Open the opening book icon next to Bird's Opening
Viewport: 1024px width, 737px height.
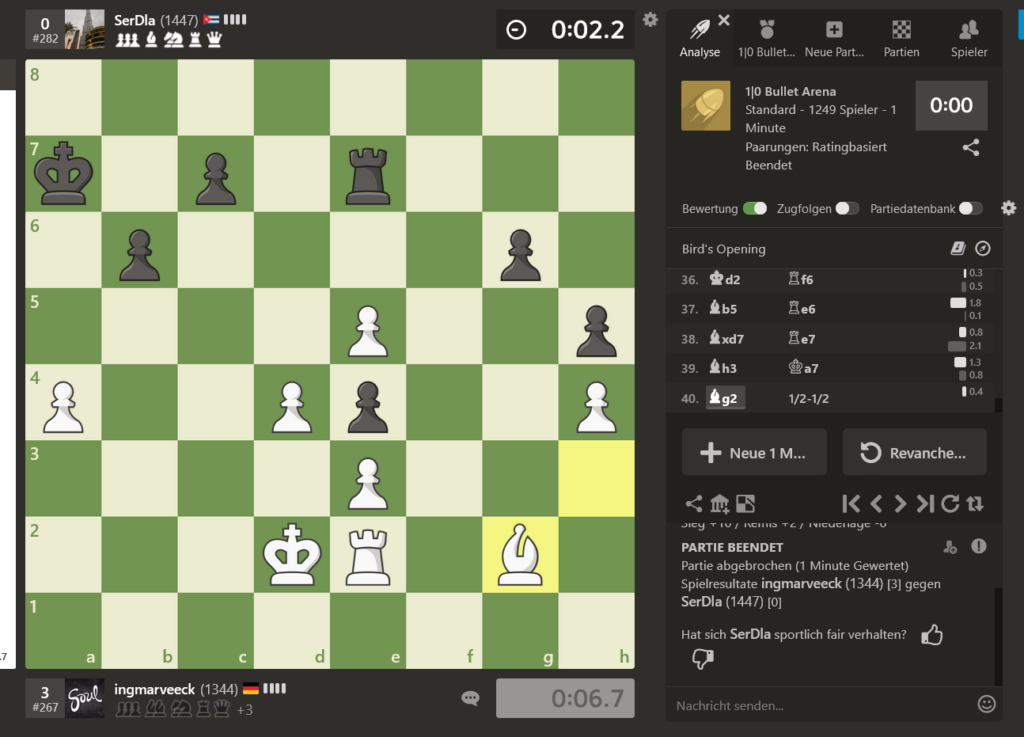[x=957, y=248]
